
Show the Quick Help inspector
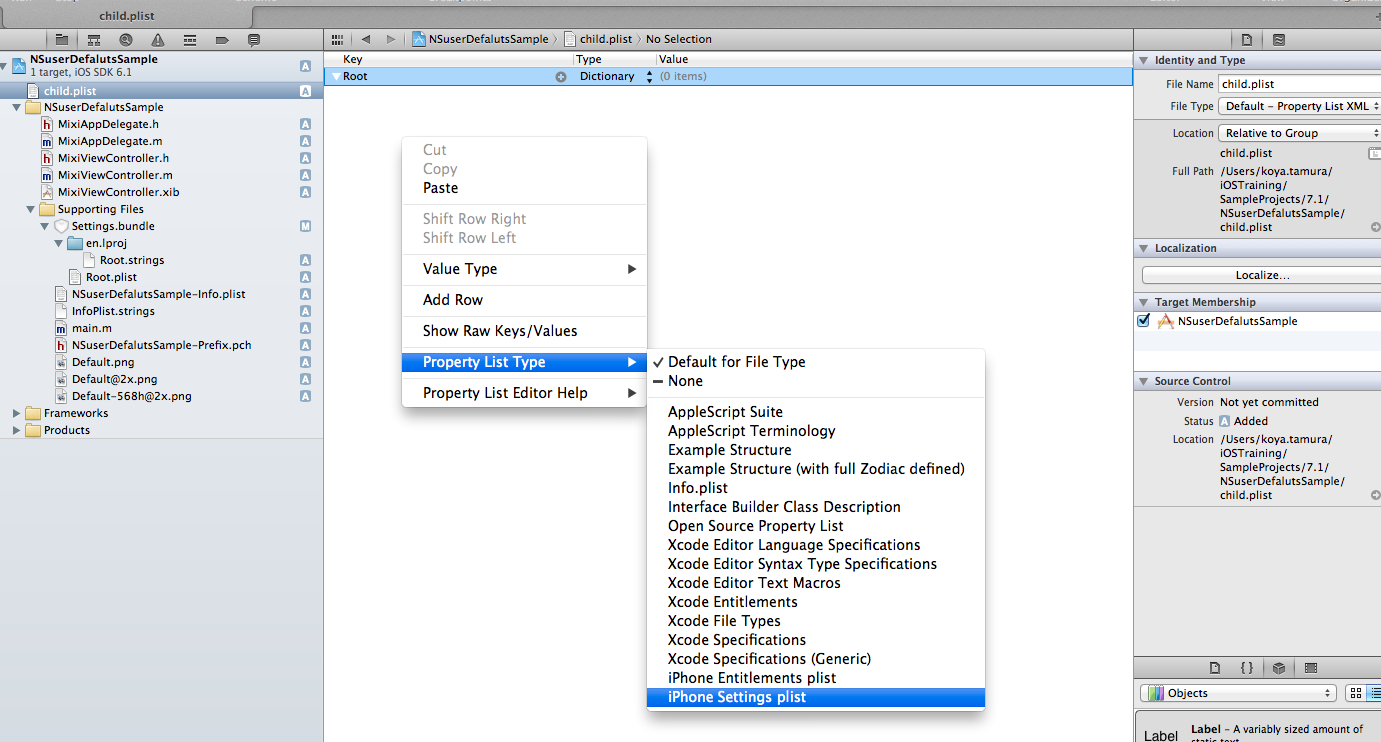tap(1279, 40)
